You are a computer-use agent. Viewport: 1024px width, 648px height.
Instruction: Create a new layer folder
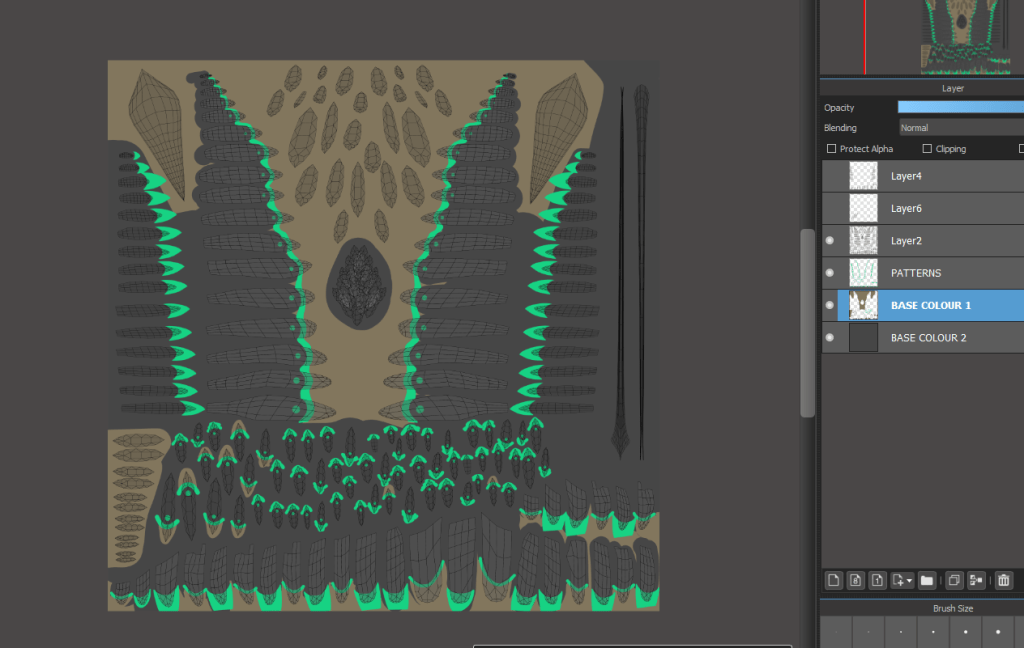point(927,580)
